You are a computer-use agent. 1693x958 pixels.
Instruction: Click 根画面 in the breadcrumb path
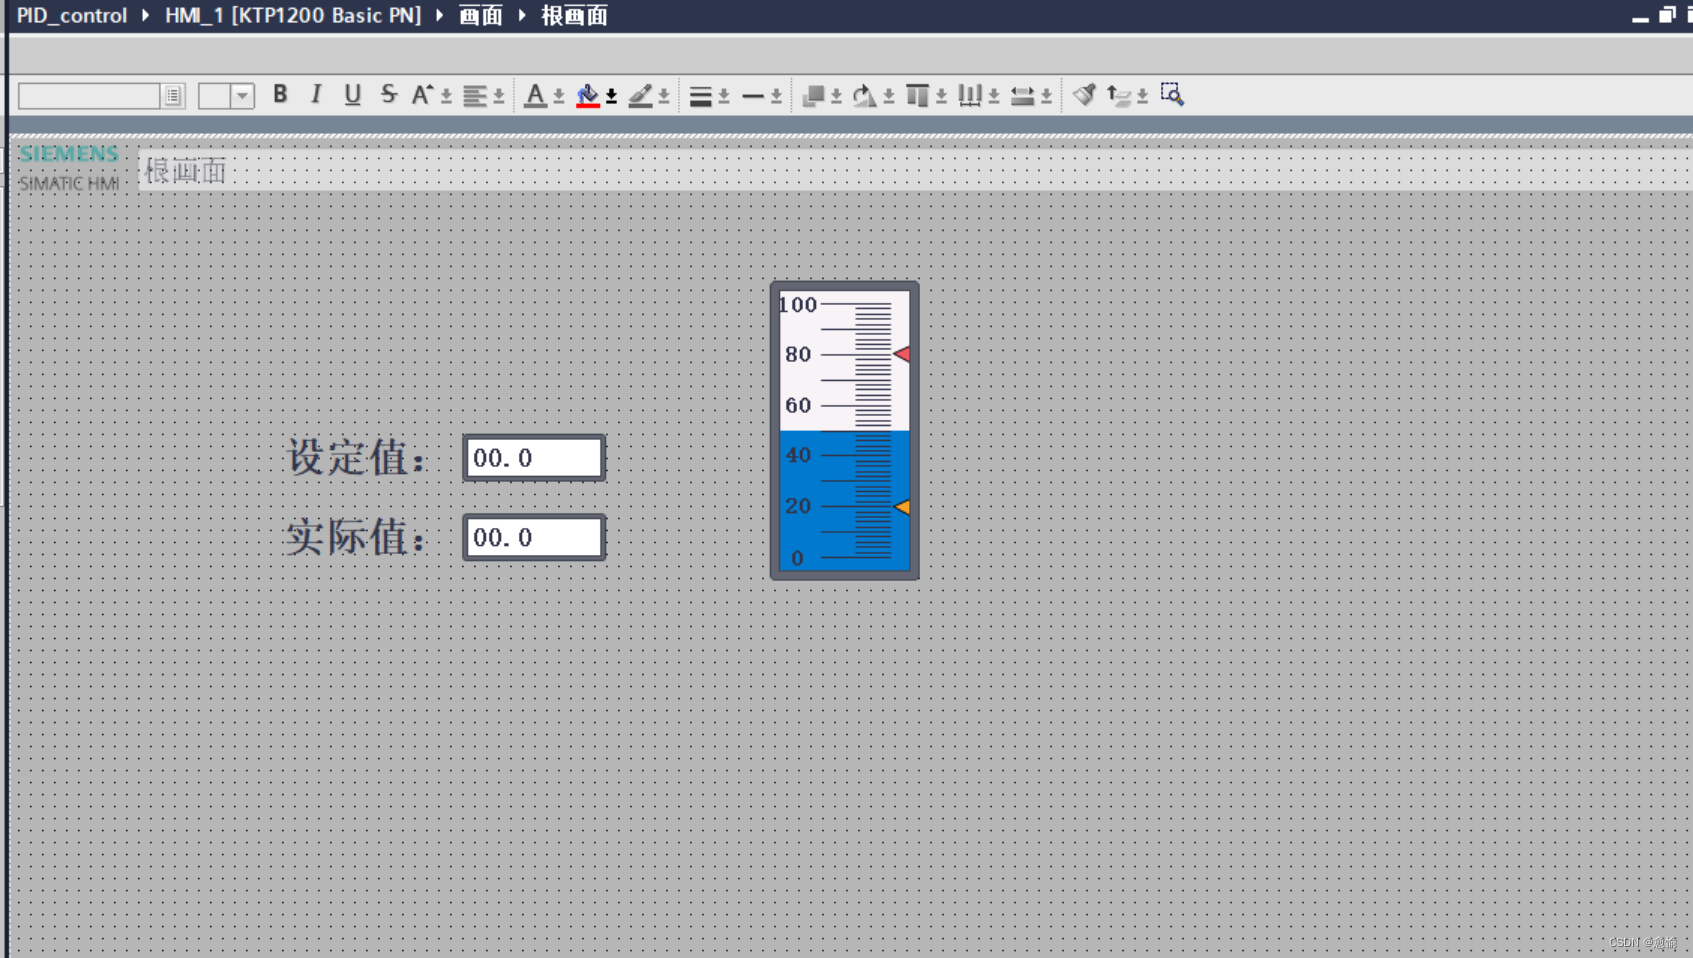point(574,16)
